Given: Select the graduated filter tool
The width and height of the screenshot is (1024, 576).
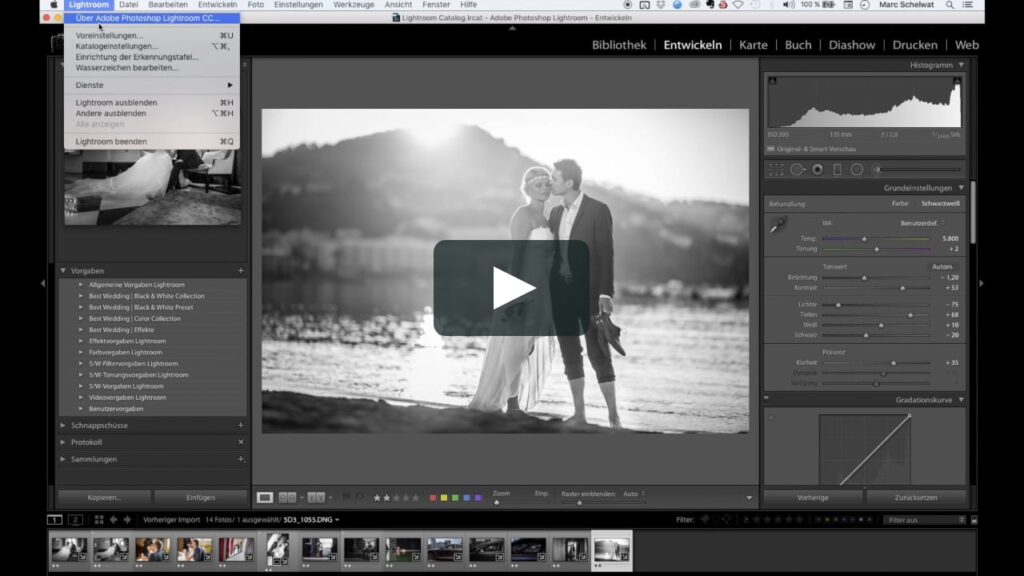Looking at the screenshot, I should [x=837, y=170].
